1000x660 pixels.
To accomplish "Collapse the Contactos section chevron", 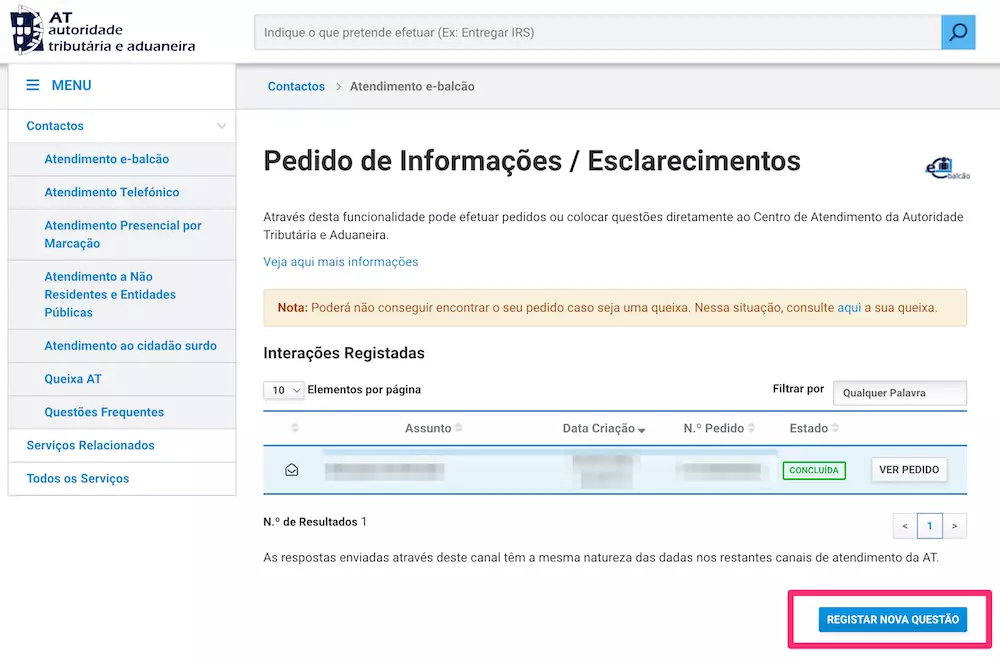I will pyautogui.click(x=221, y=126).
